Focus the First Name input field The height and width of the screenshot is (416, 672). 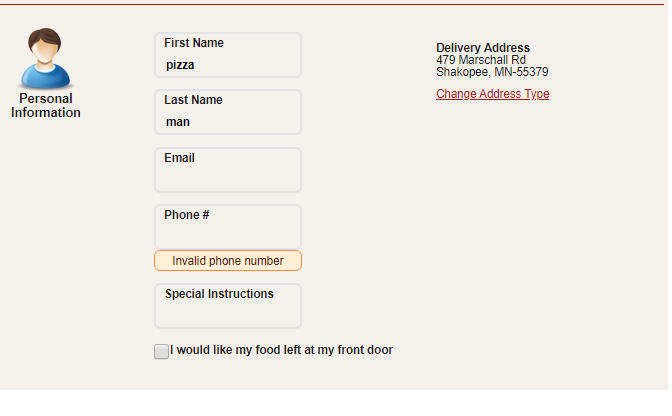(228, 55)
